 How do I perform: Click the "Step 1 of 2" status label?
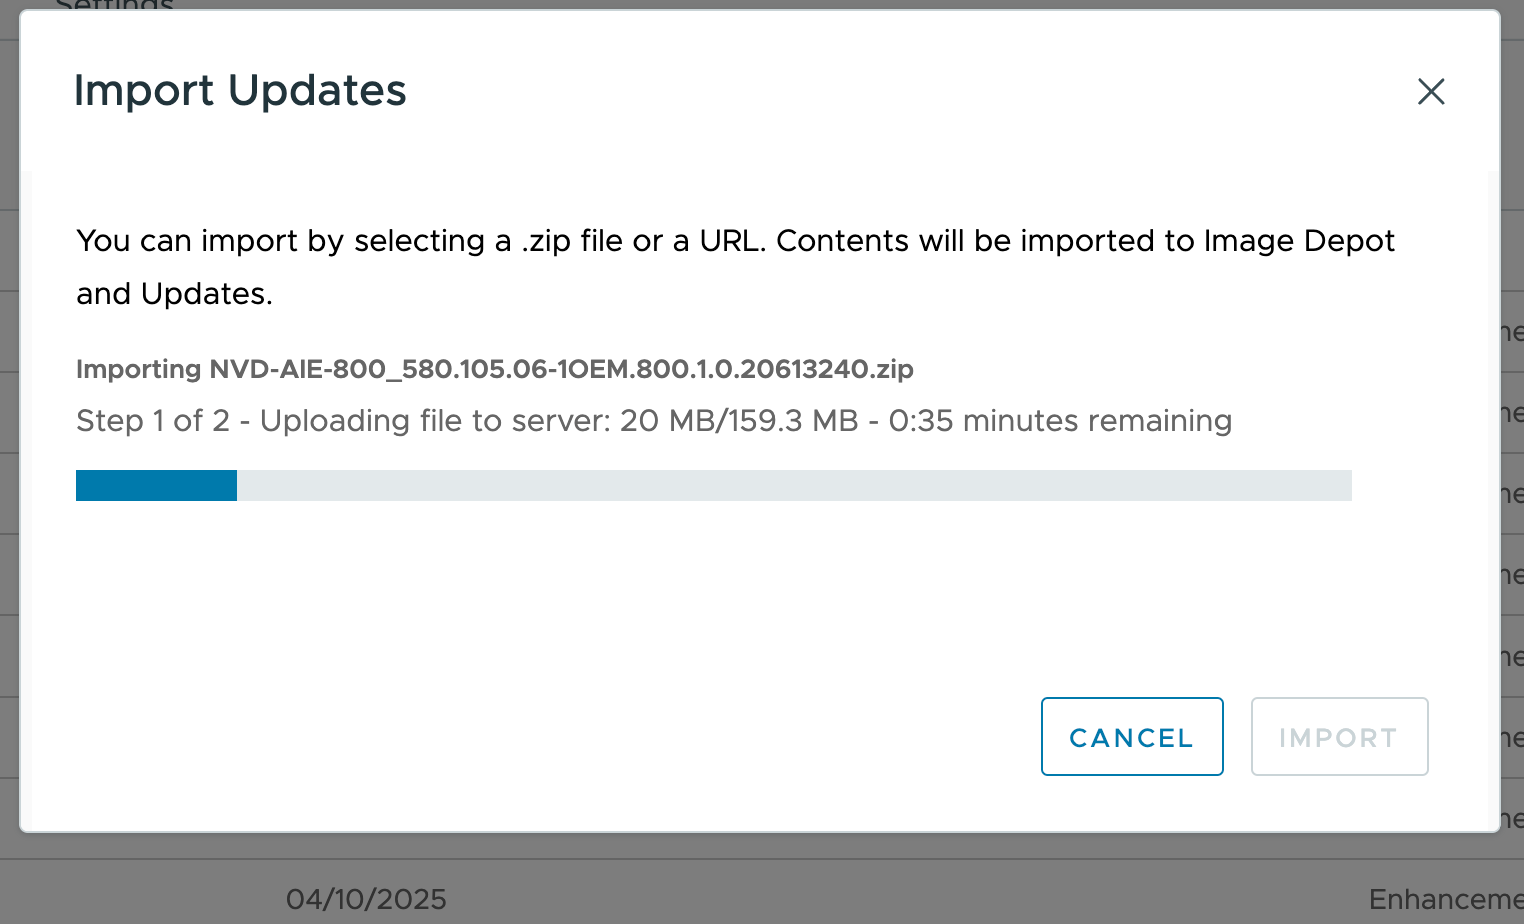(152, 421)
